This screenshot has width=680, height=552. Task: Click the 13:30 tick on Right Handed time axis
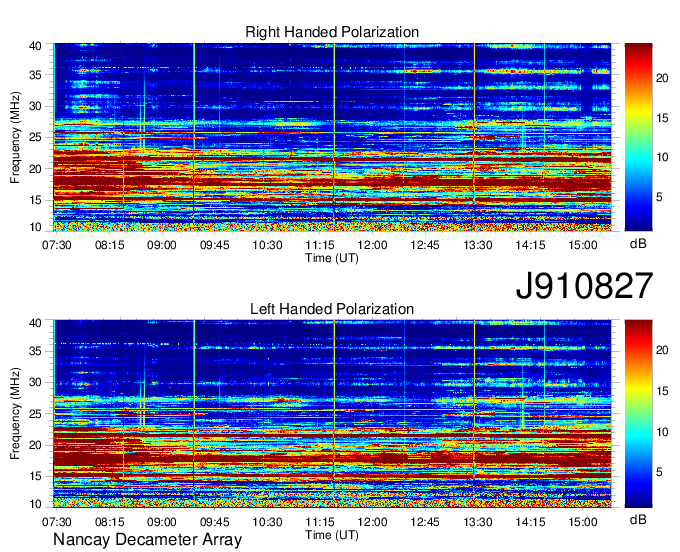point(477,245)
